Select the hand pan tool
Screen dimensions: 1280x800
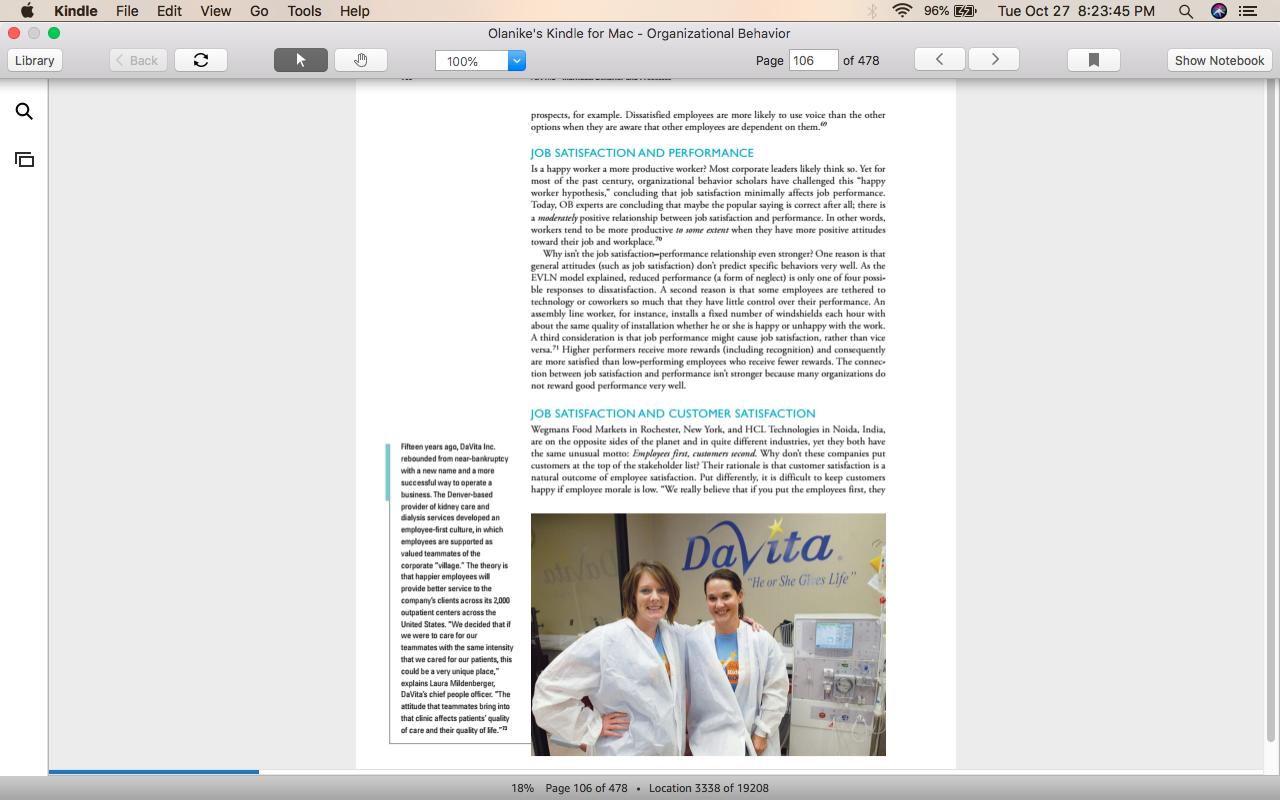coord(361,60)
